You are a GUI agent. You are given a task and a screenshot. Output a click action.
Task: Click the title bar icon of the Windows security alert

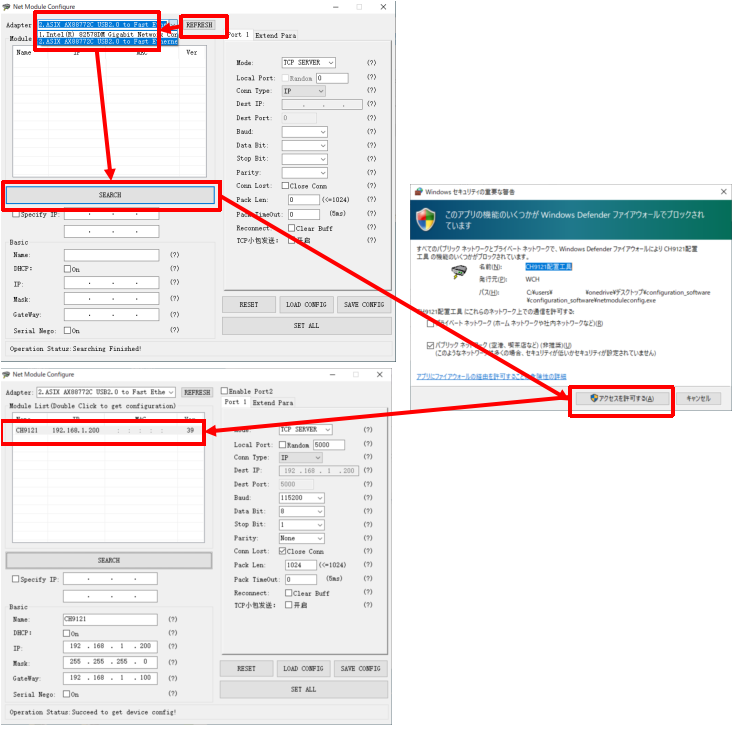click(x=418, y=192)
